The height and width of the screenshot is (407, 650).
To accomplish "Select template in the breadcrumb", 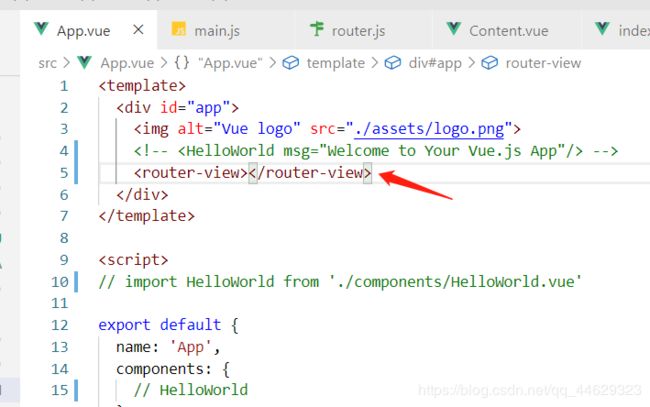I will (x=336, y=63).
